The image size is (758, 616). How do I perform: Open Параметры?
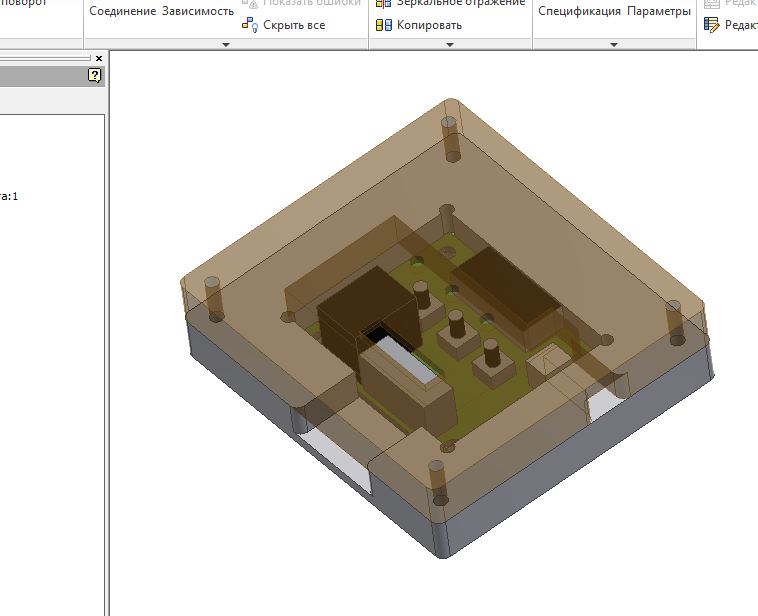[x=659, y=11]
